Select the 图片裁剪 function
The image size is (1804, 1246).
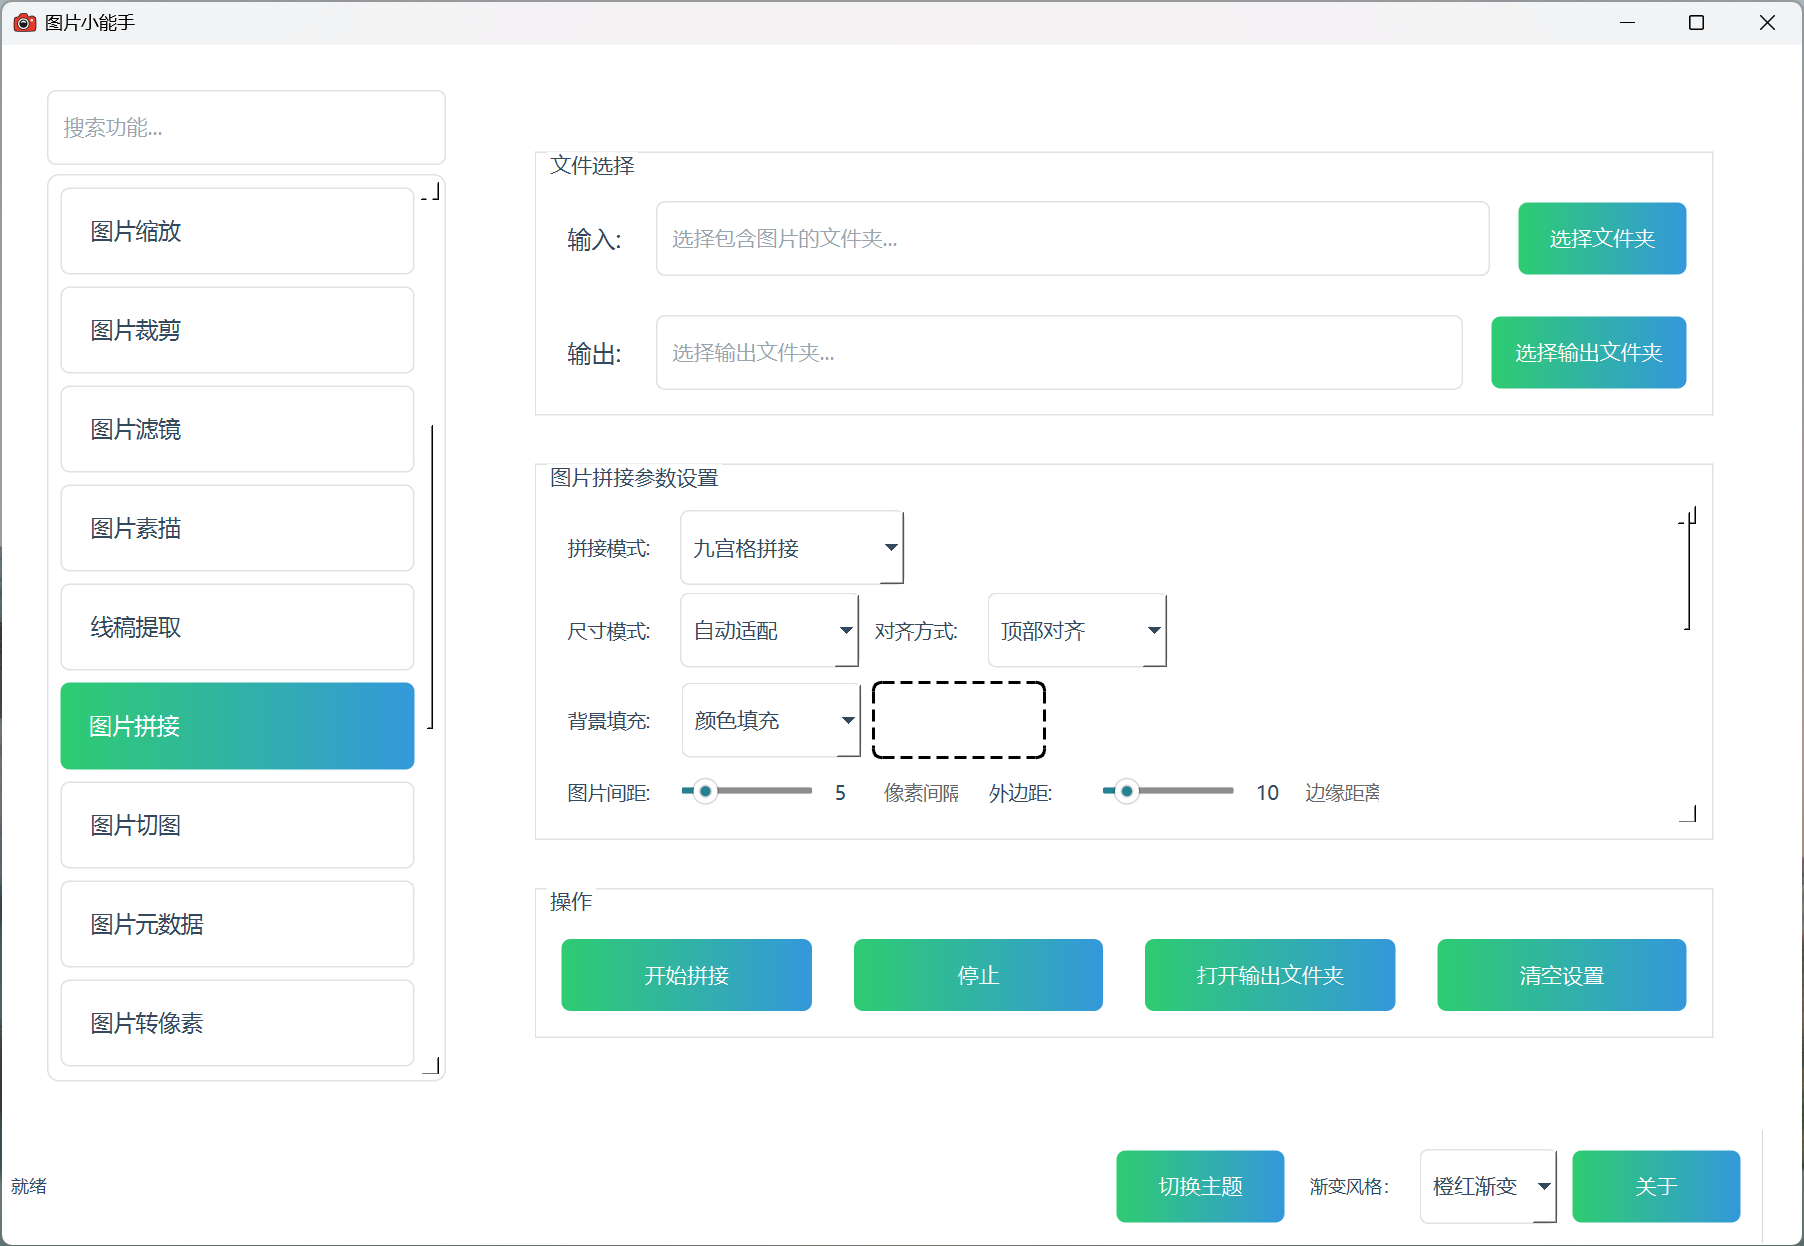(236, 330)
